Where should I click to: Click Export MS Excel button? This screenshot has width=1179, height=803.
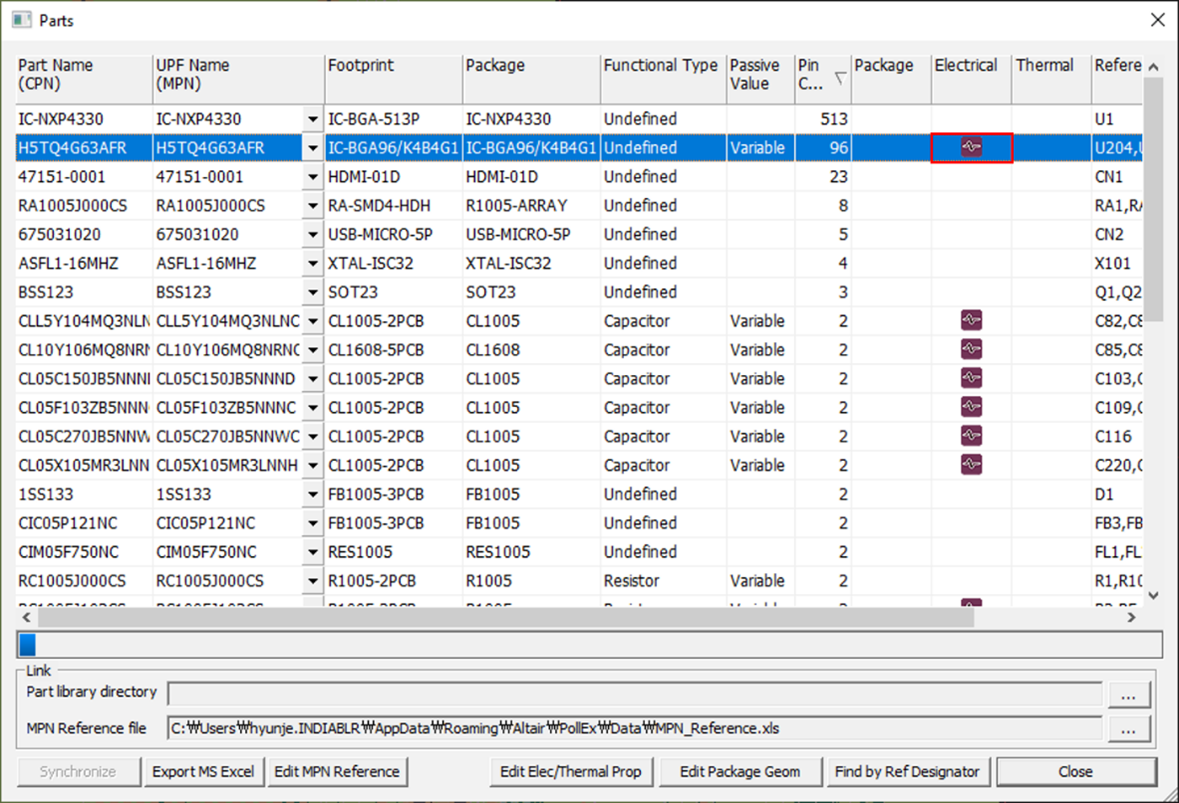tap(205, 772)
